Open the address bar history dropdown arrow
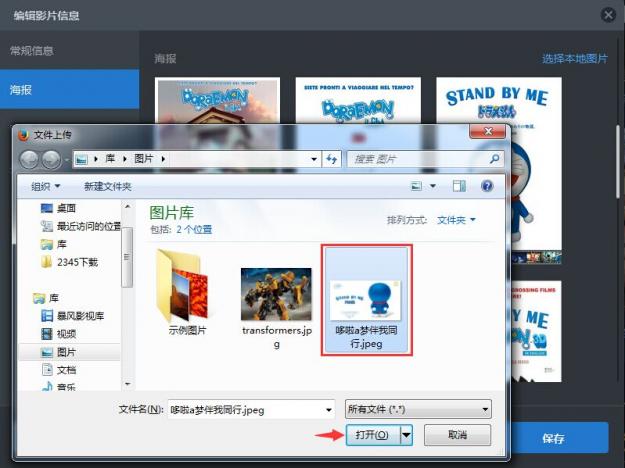625x468 pixels. point(314,159)
